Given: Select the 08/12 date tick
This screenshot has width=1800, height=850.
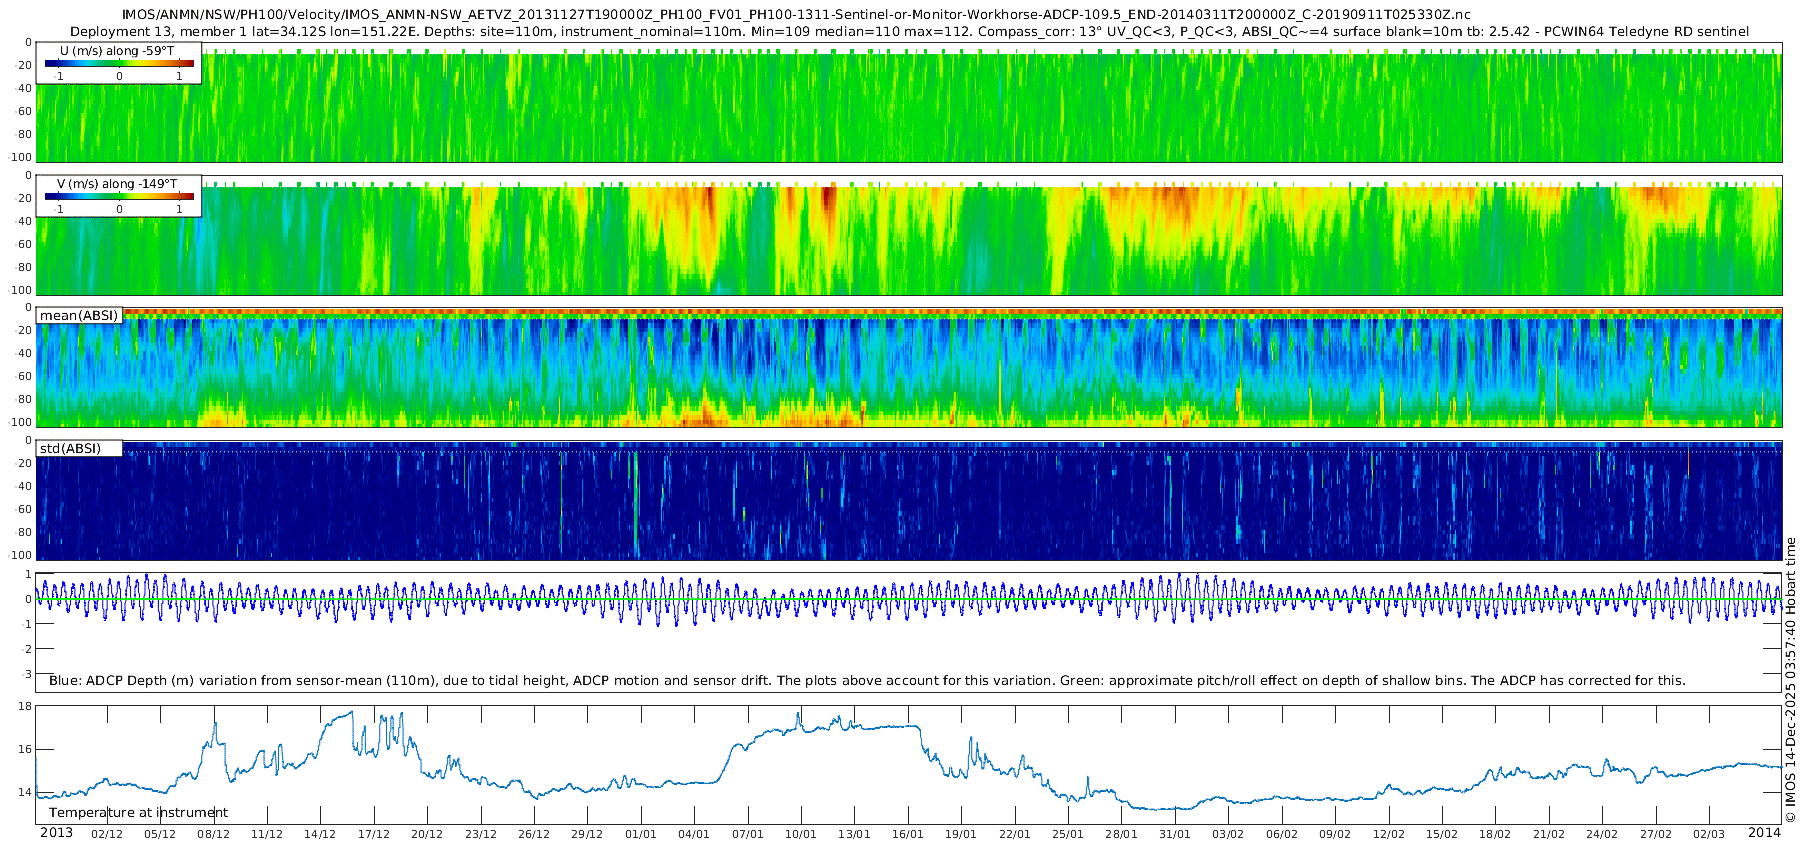Looking at the screenshot, I should click(213, 834).
